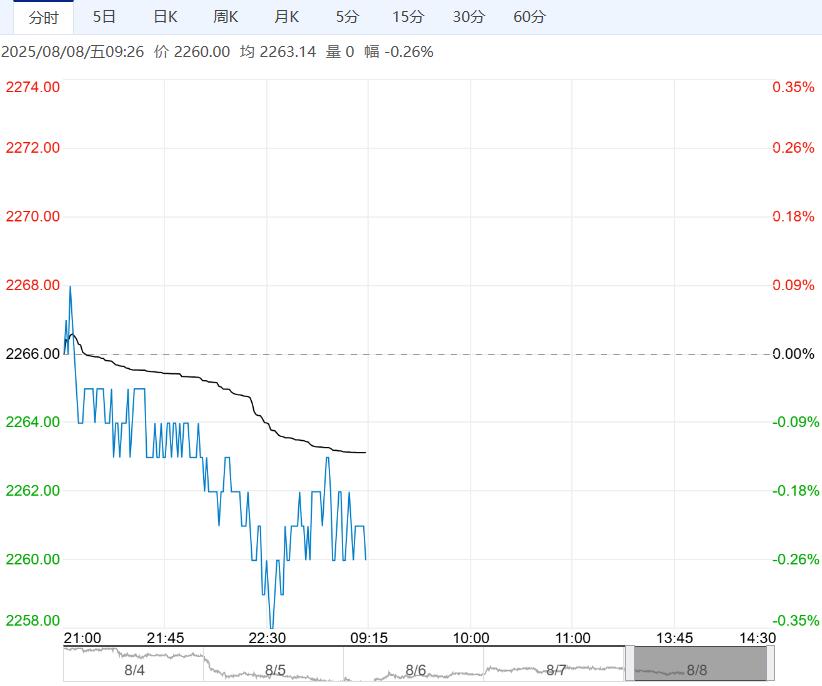This screenshot has height=686, width=822.
Task: Click the 价 2260.00 price readout
Action: (192, 52)
